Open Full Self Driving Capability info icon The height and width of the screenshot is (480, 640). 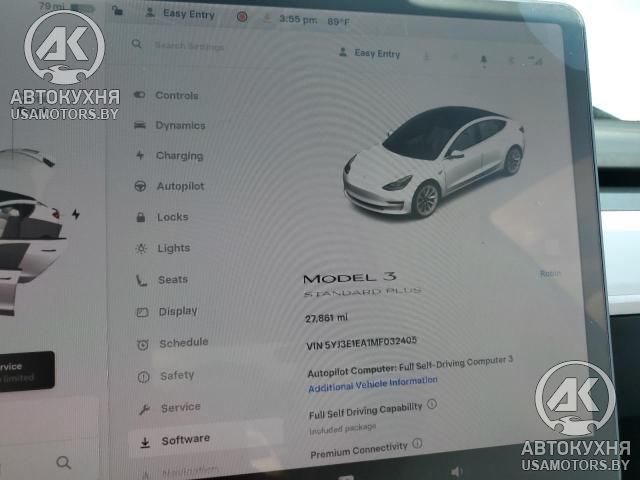click(x=431, y=404)
